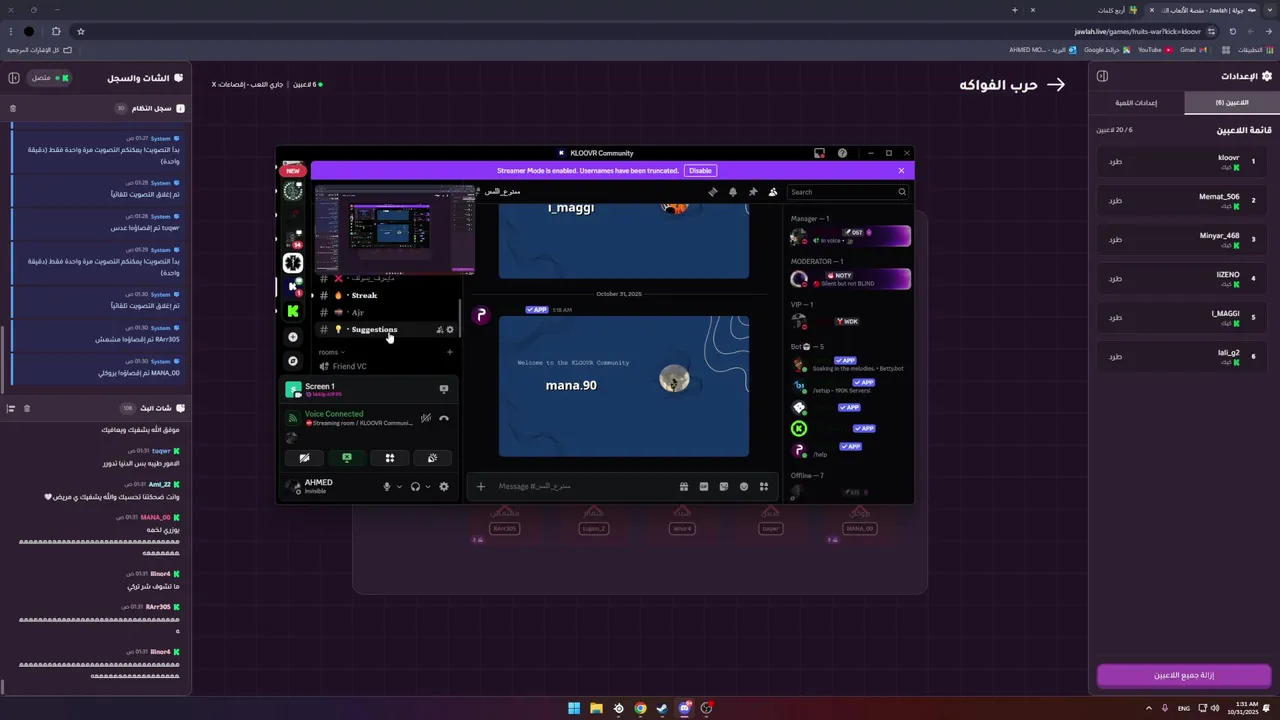The width and height of the screenshot is (1280, 720).
Task: Show hidden system tray icons
Action: (1148, 708)
